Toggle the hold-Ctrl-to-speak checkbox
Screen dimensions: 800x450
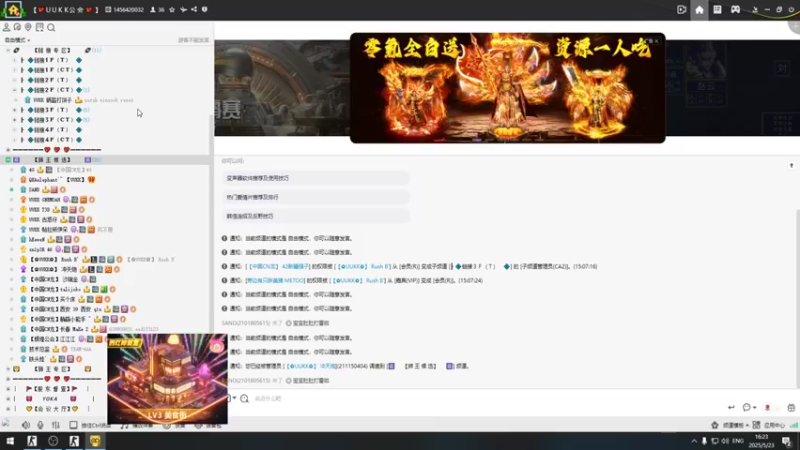pos(73,424)
